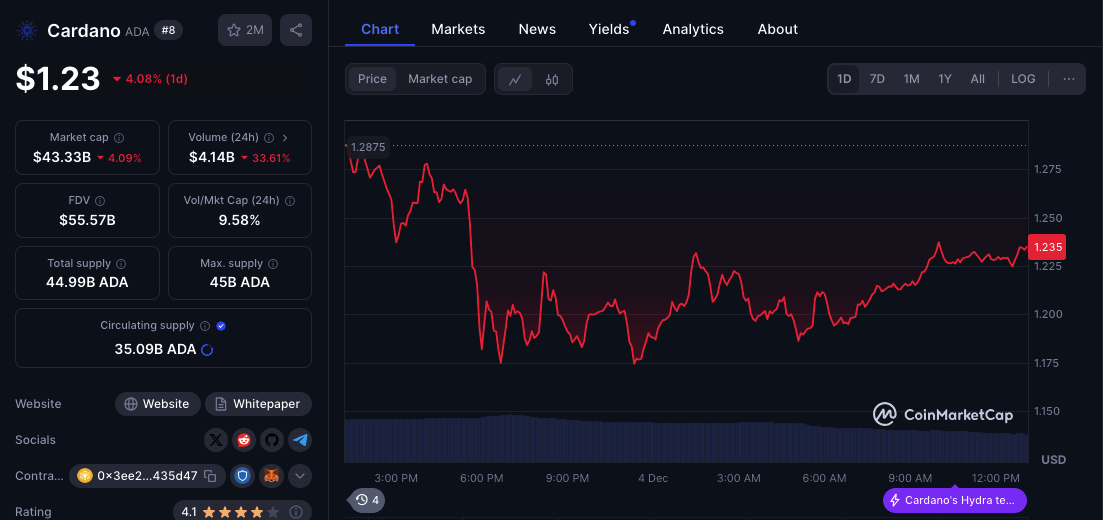This screenshot has height=520, width=1103.
Task: Switch chart to candlestick view
Action: pyautogui.click(x=553, y=80)
